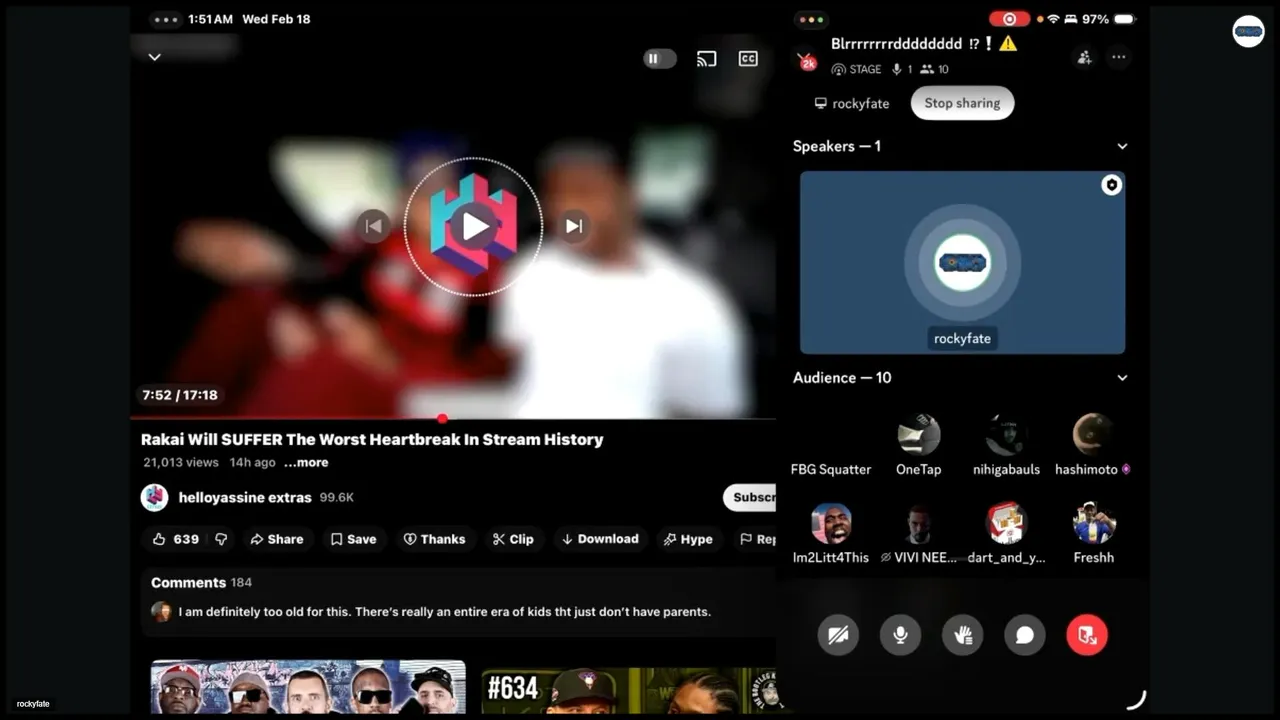
Task: Like the video with thumbs up
Action: (x=176, y=539)
